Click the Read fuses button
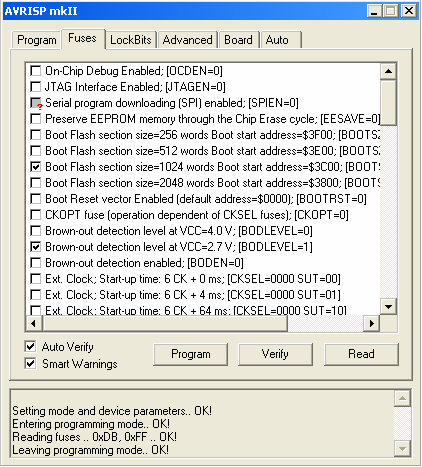The image size is (422, 467). (x=361, y=354)
